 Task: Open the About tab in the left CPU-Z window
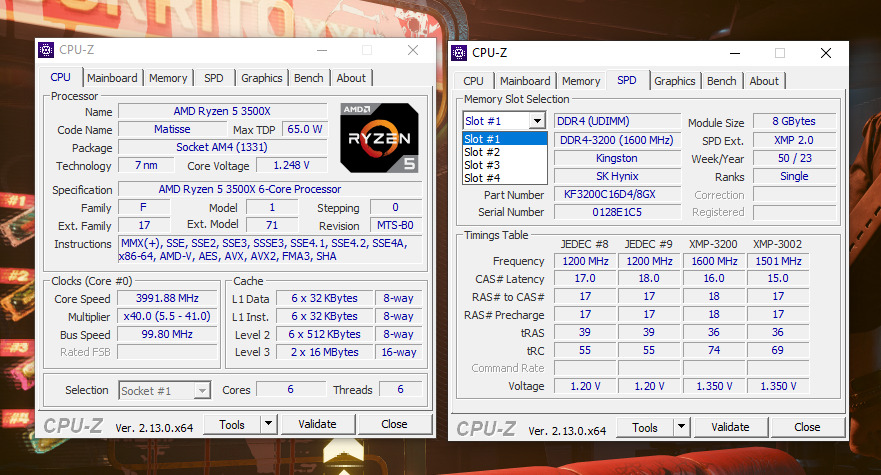point(351,78)
